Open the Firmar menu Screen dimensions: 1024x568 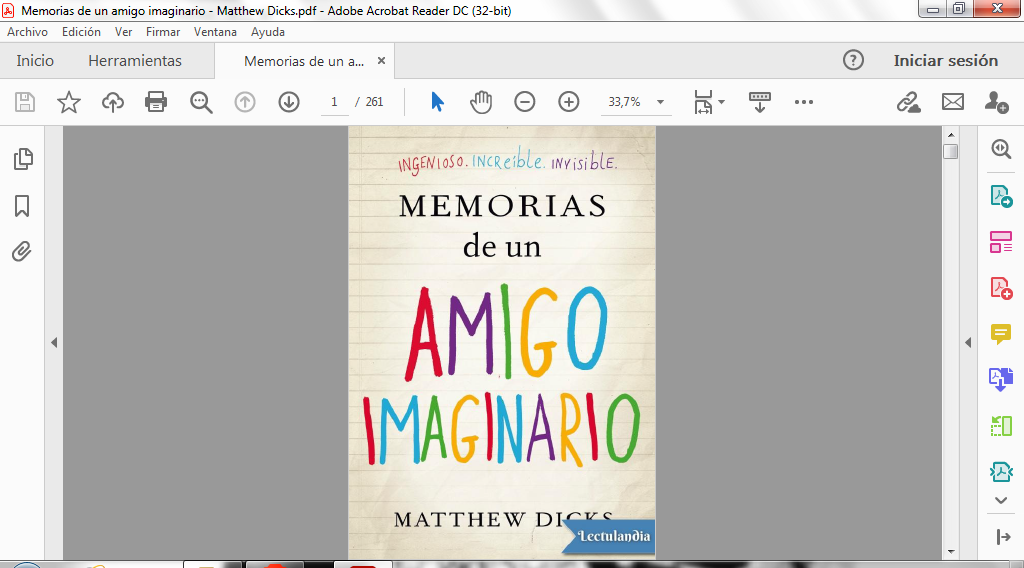(163, 31)
